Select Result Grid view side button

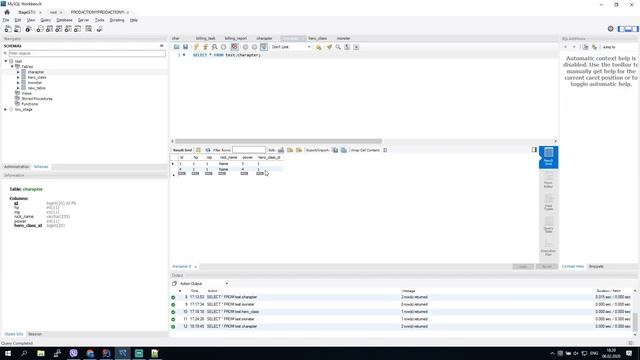(549, 157)
